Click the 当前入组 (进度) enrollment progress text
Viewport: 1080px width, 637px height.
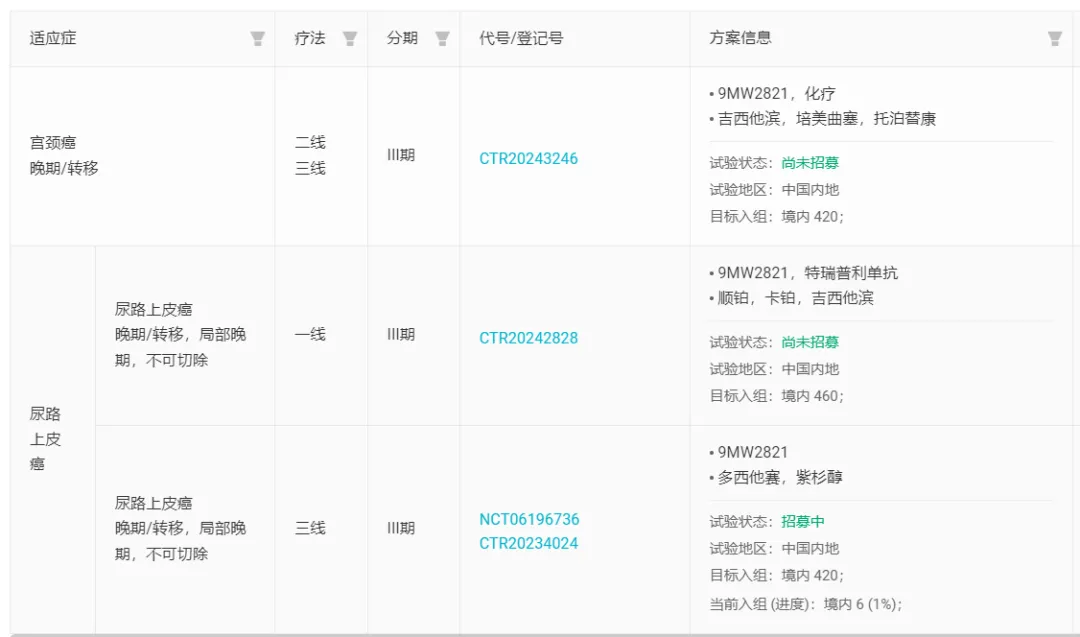pyautogui.click(x=805, y=603)
